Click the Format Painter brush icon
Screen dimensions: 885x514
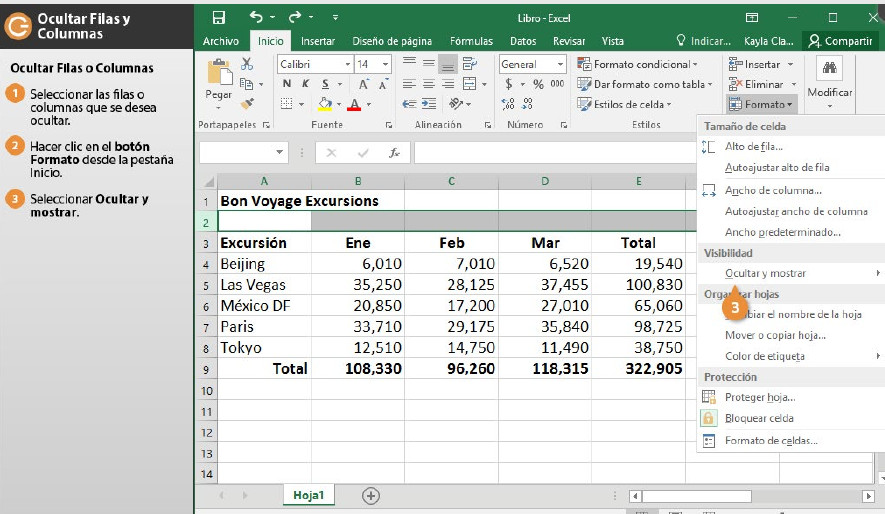click(x=247, y=103)
